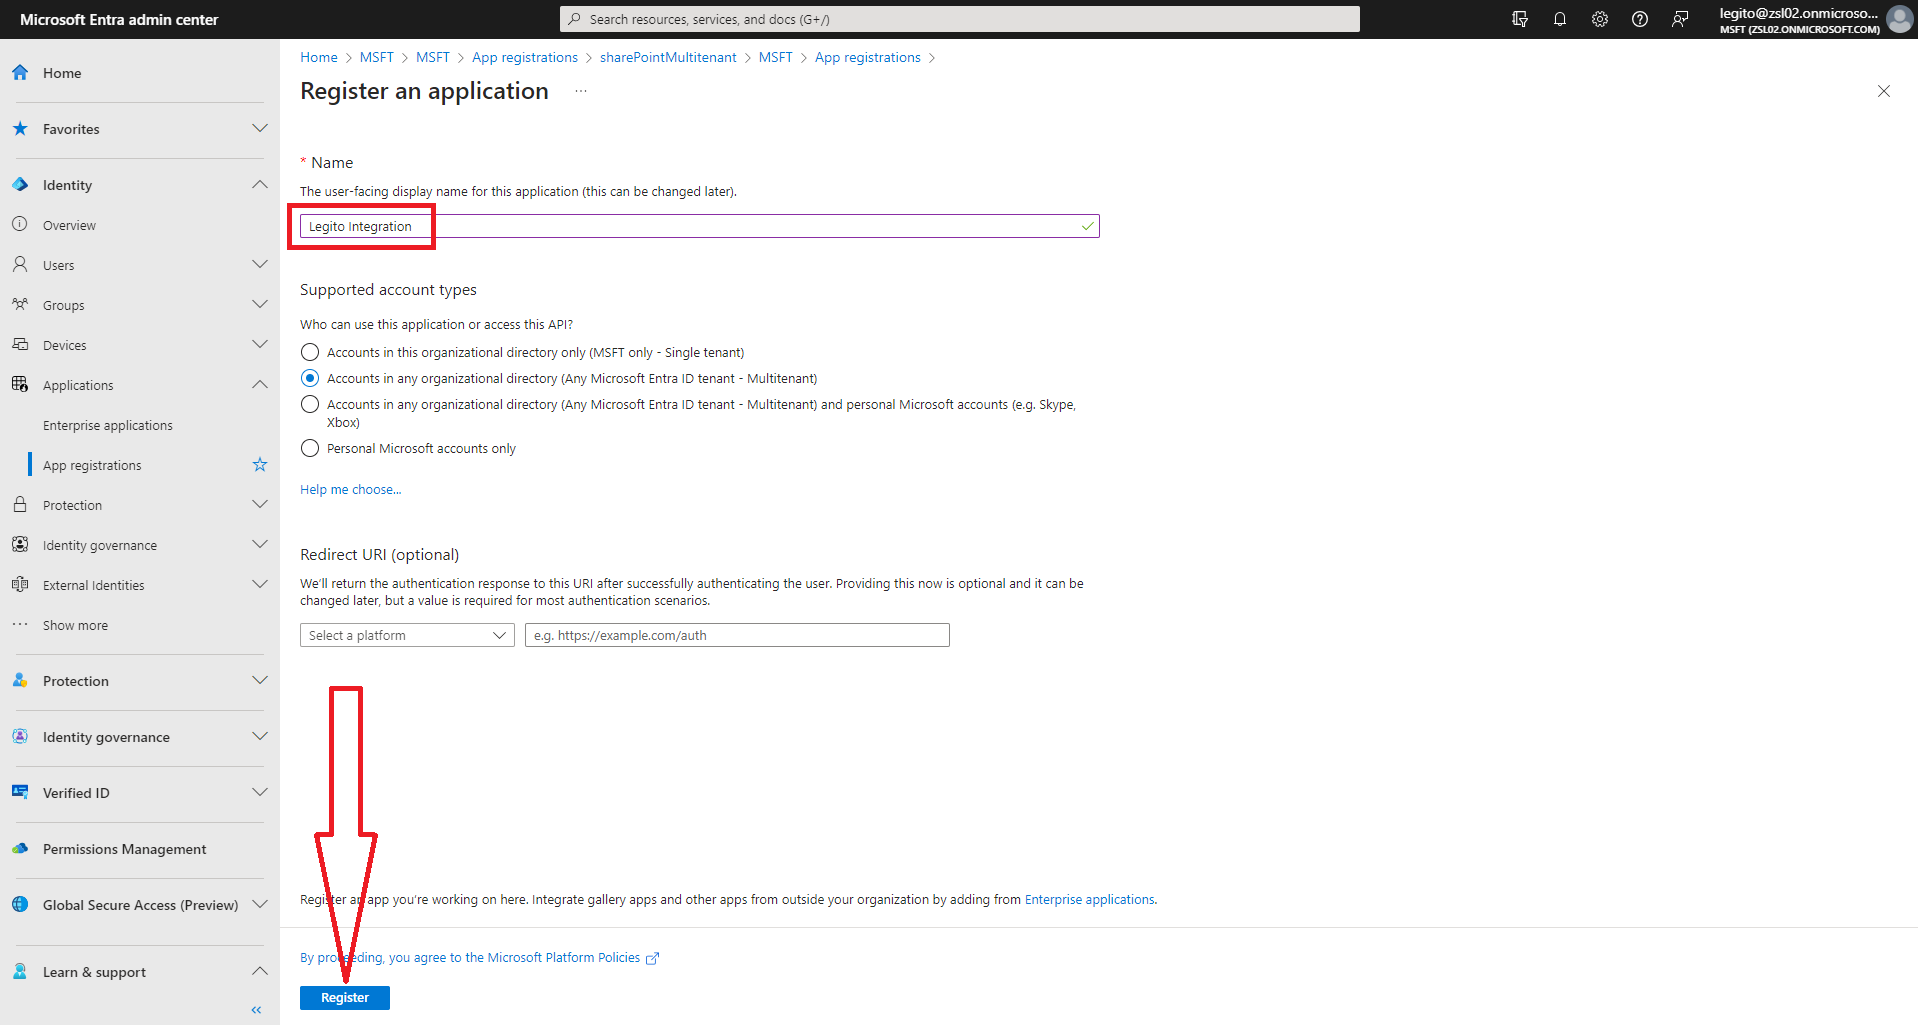1918x1025 pixels.
Task: Collapse the Applications submenu chevron
Action: click(x=260, y=384)
